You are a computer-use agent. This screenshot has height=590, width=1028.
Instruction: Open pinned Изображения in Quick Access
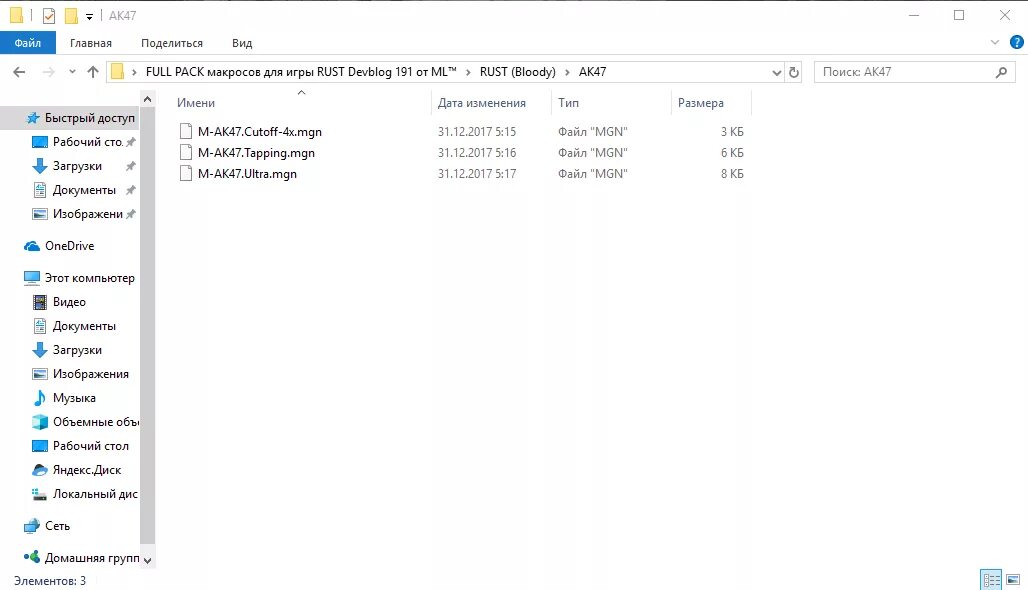87,214
